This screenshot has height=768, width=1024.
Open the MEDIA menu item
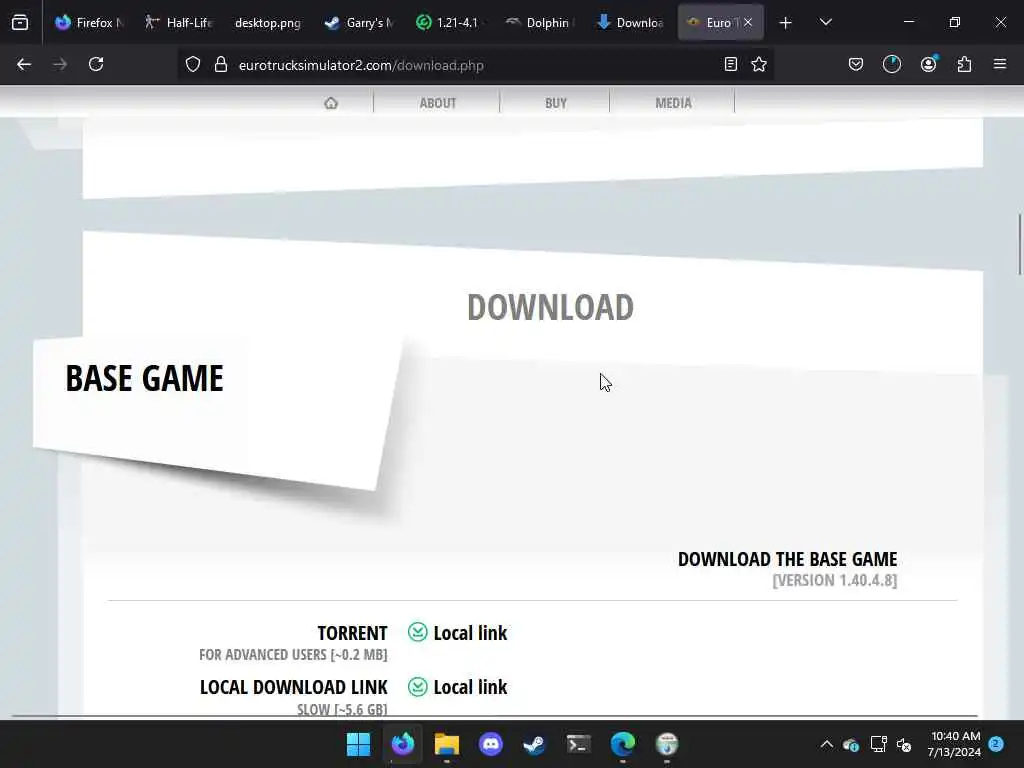pyautogui.click(x=673, y=103)
